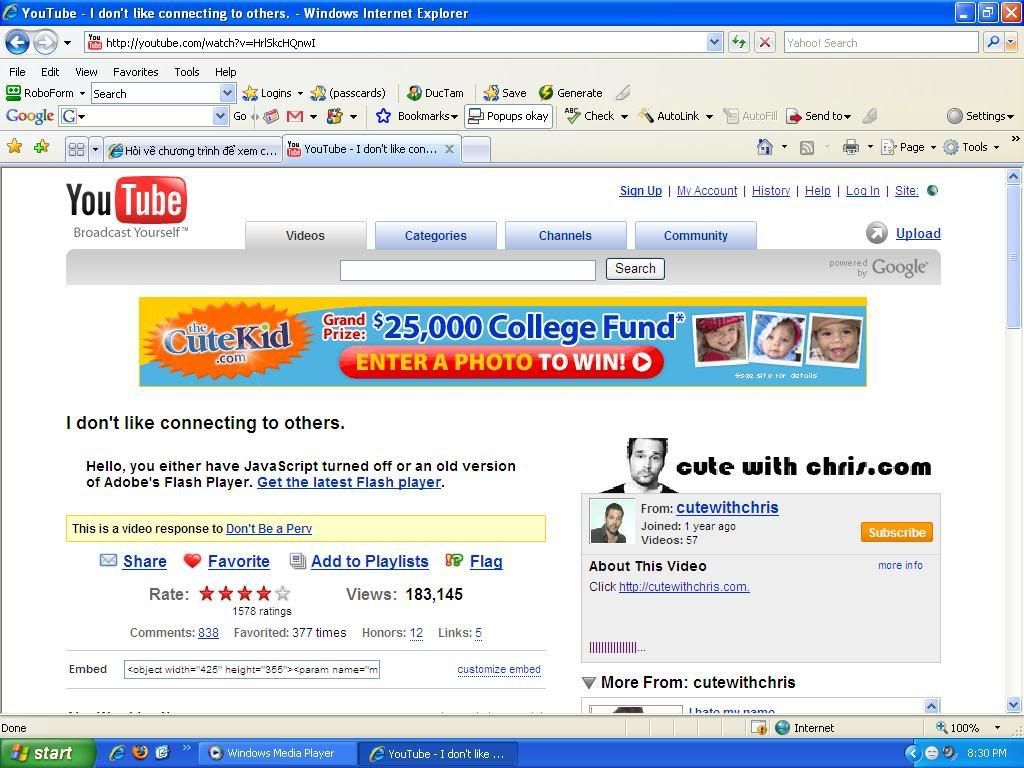Screen dimensions: 1024x768
Task: Click the RoboForm Generate password button
Action: click(570, 93)
